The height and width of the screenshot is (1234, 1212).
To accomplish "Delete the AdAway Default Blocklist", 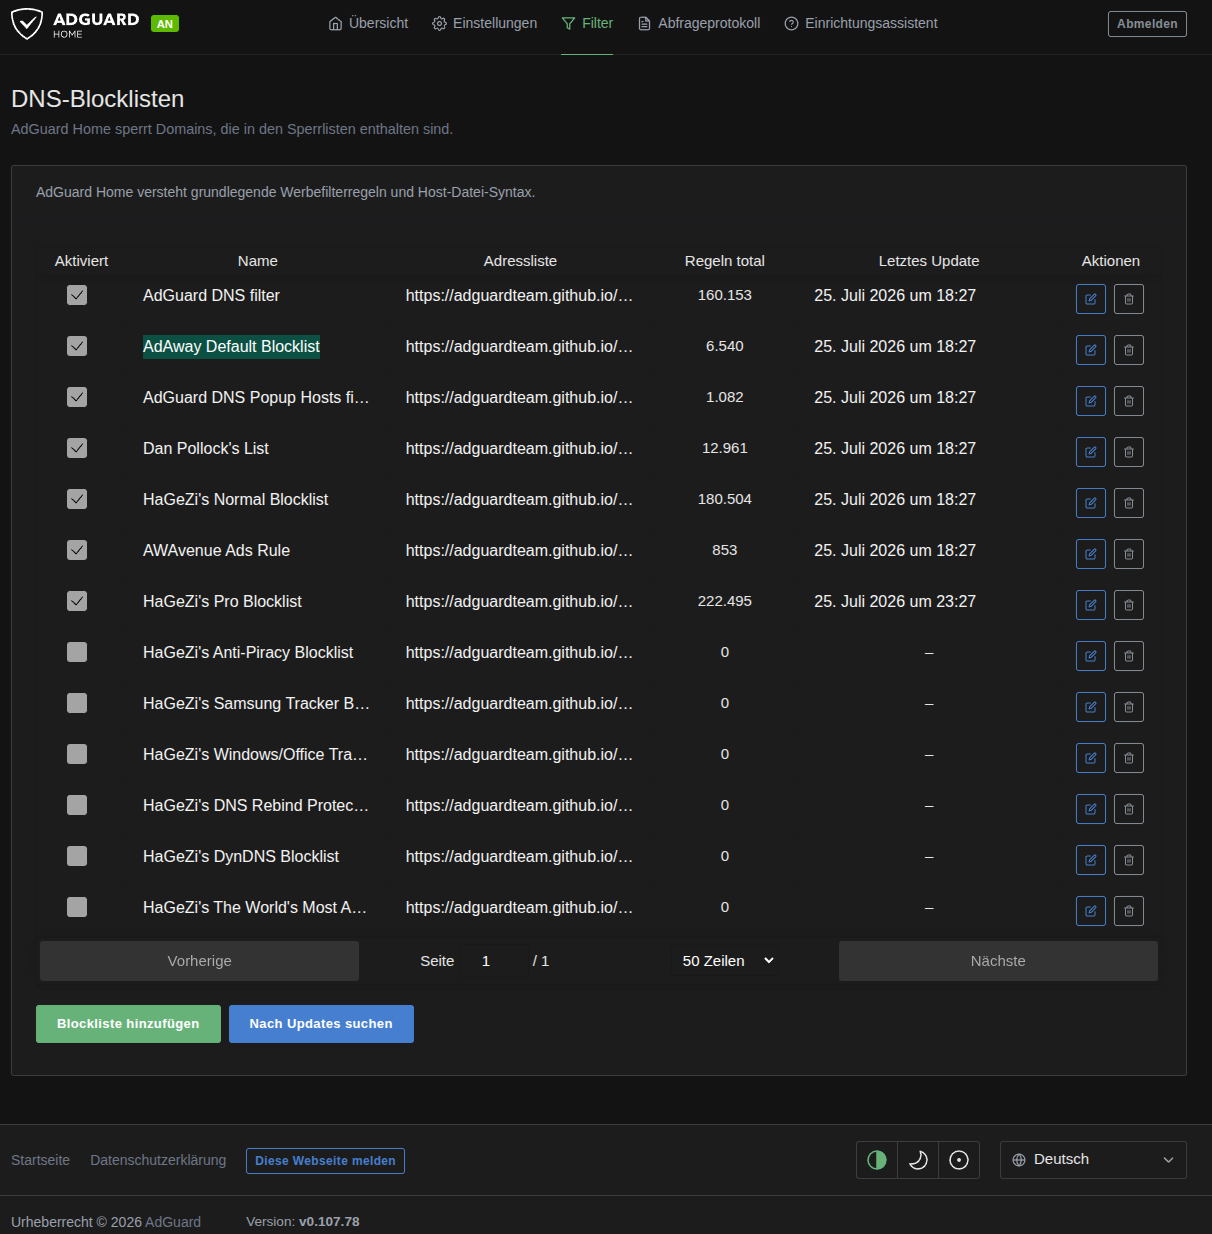I will (1129, 350).
